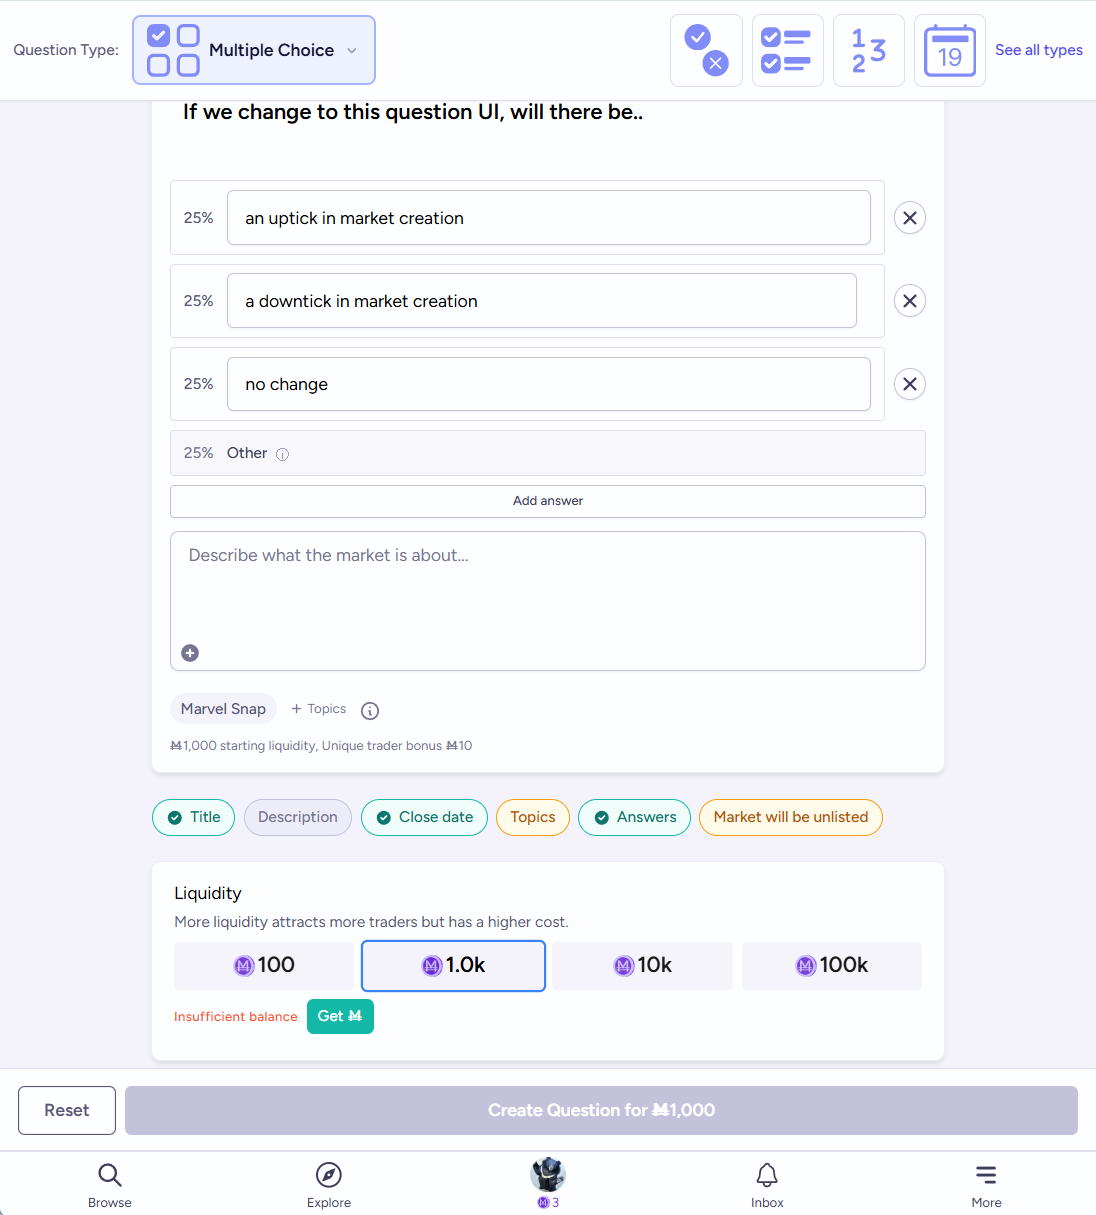Choose the date question type icon
1096x1215 pixels.
coord(949,50)
